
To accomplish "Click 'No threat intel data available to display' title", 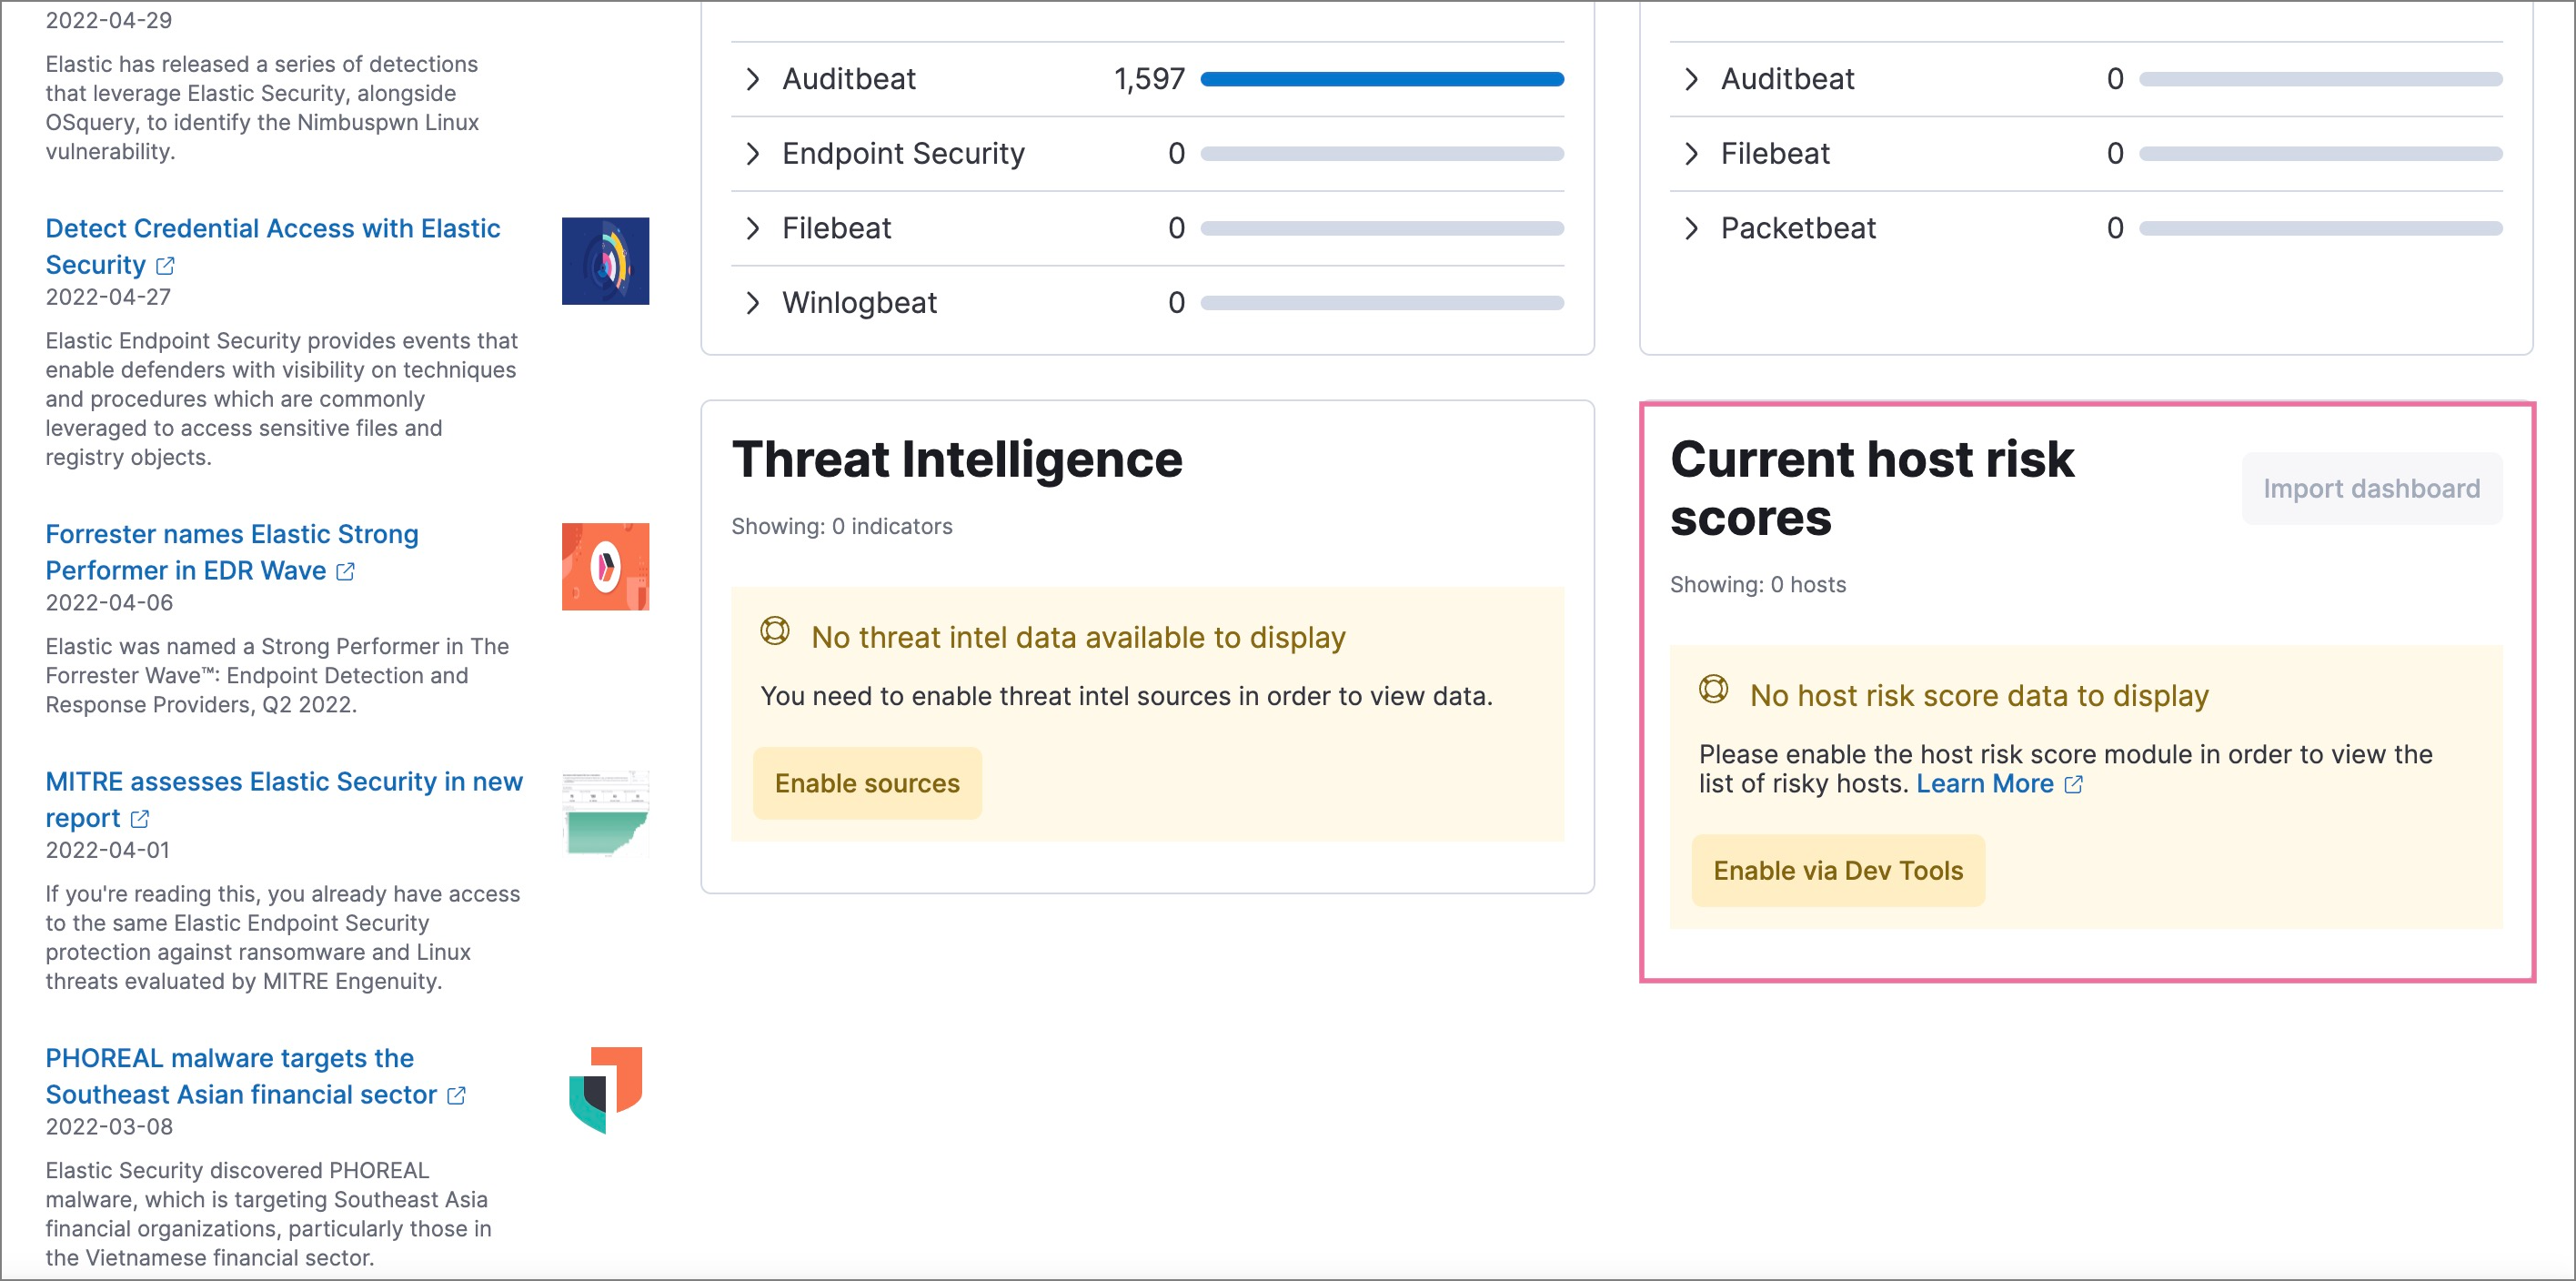I will point(1078,638).
